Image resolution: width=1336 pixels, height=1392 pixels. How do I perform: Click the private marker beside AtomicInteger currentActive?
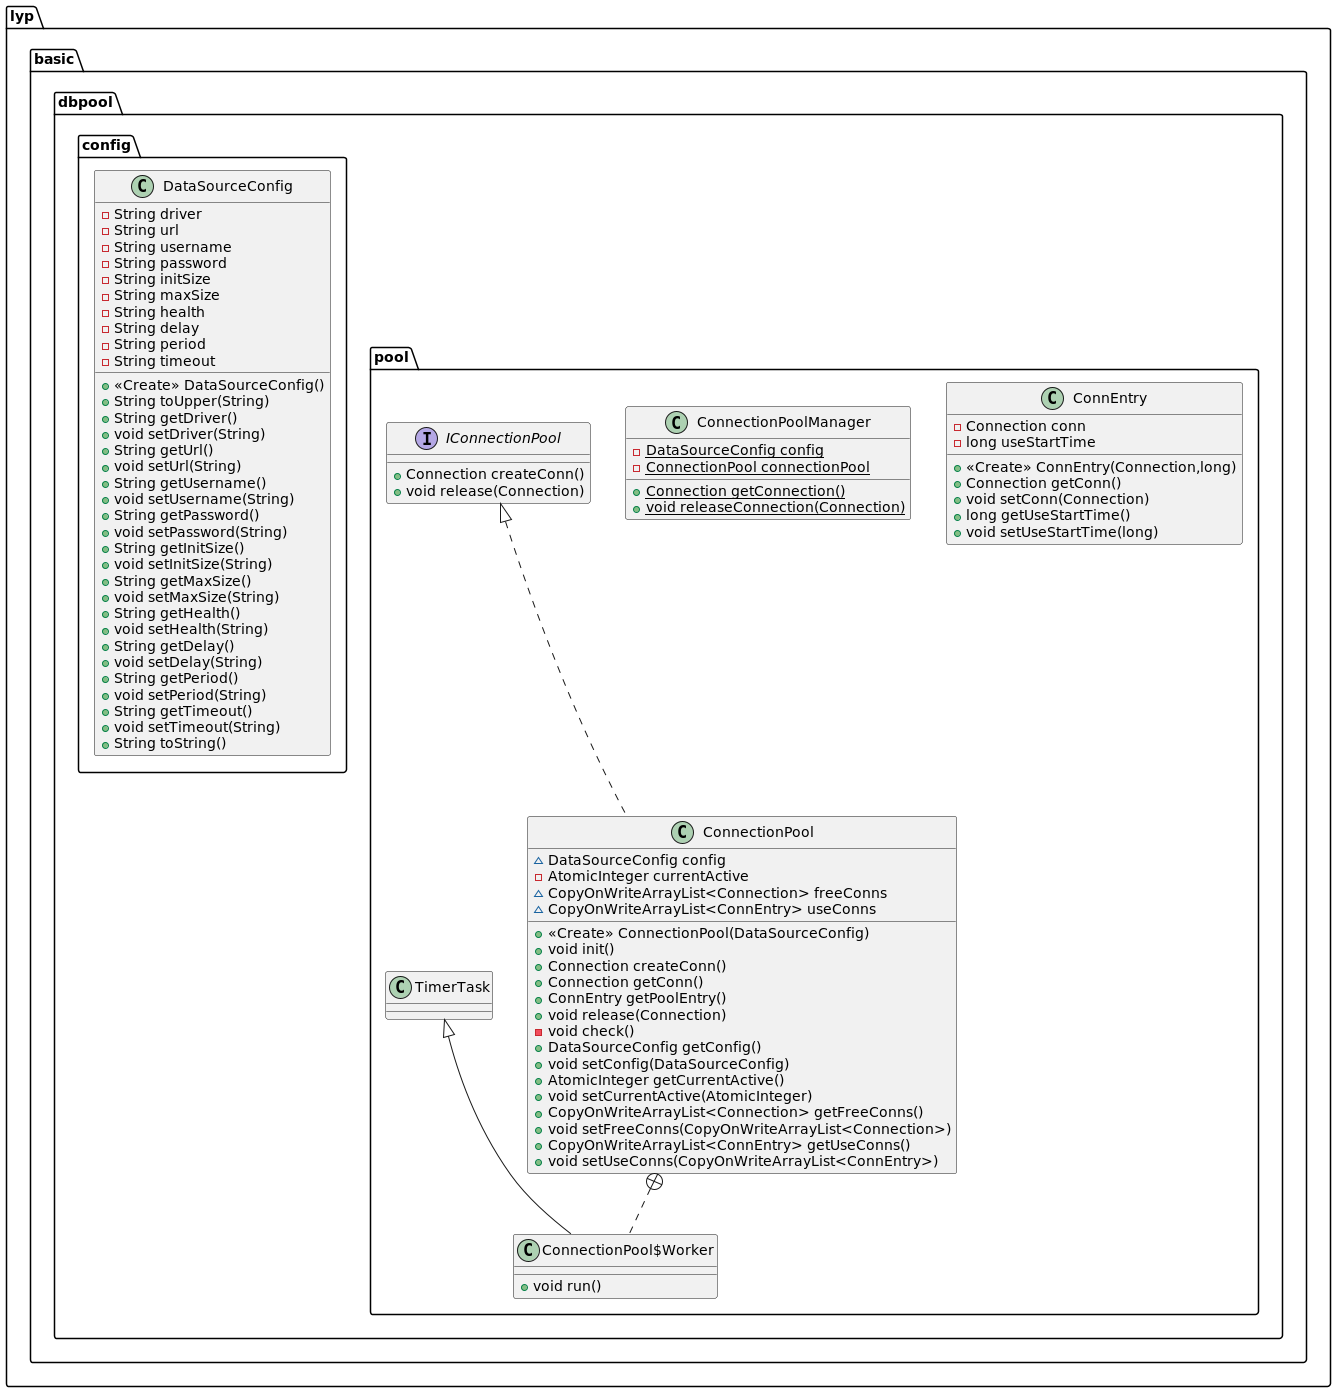[x=538, y=877]
